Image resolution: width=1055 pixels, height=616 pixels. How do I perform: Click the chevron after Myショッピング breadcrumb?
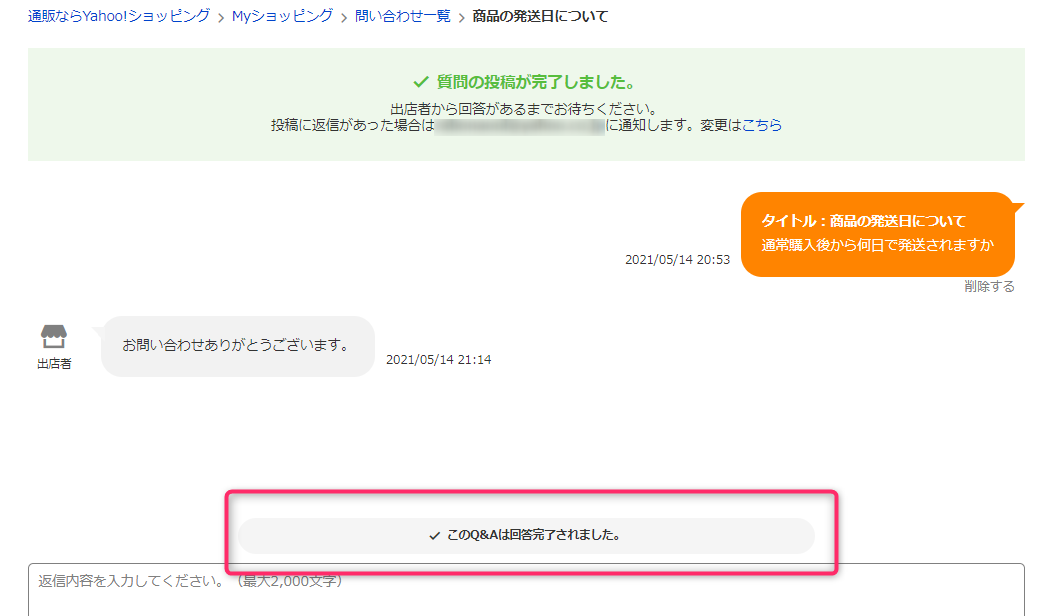tap(344, 17)
